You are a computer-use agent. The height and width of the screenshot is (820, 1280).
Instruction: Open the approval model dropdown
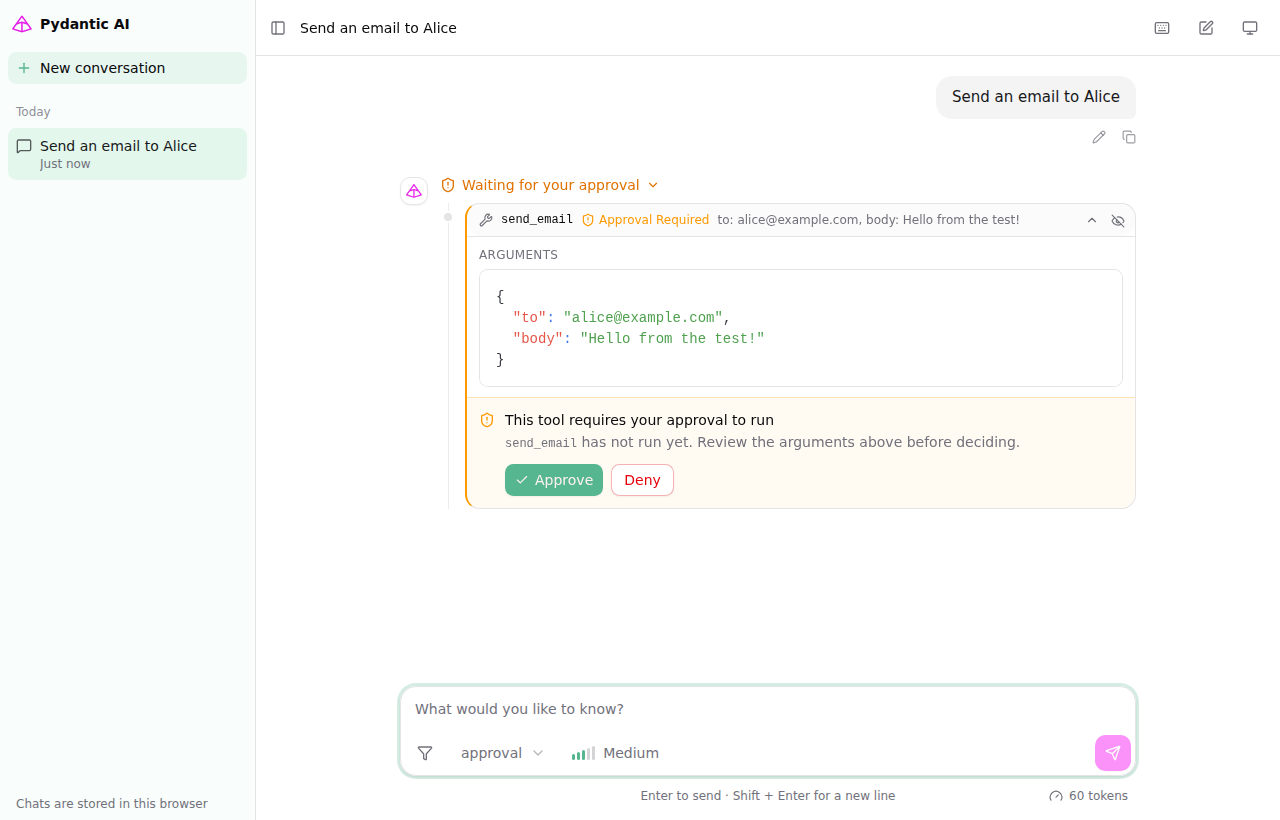coord(502,753)
